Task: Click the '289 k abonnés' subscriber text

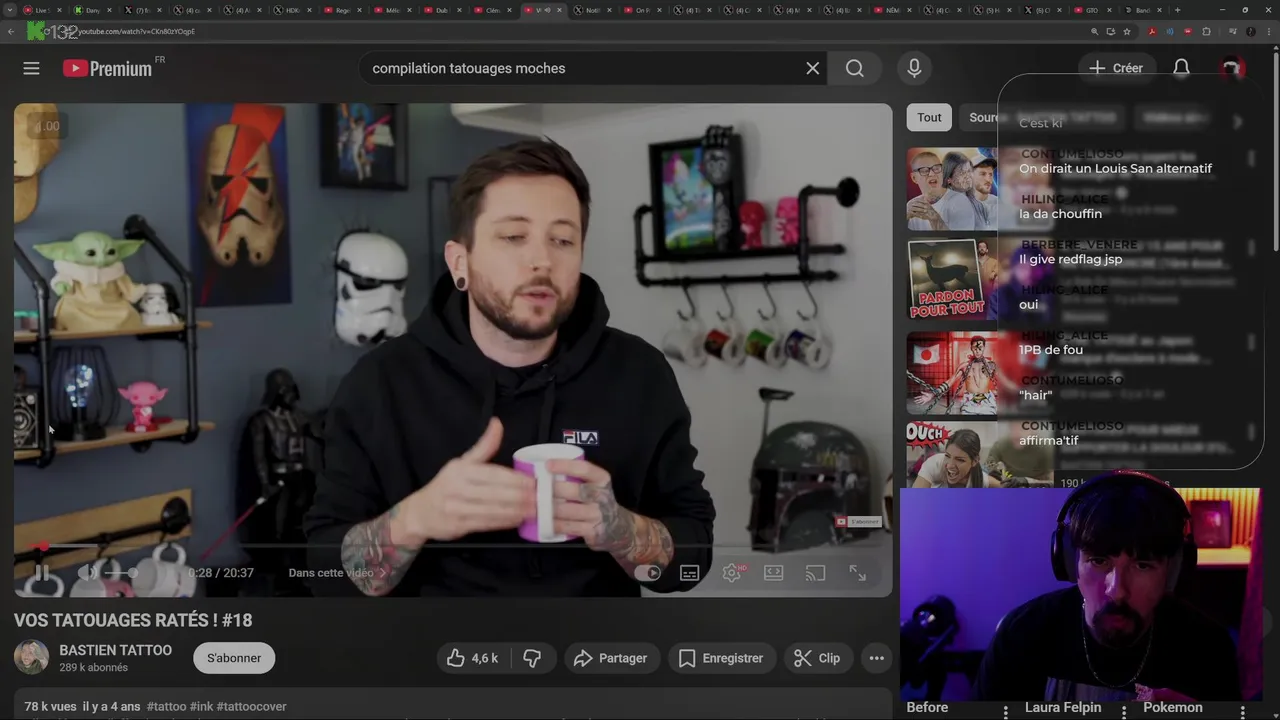Action: tap(93, 668)
